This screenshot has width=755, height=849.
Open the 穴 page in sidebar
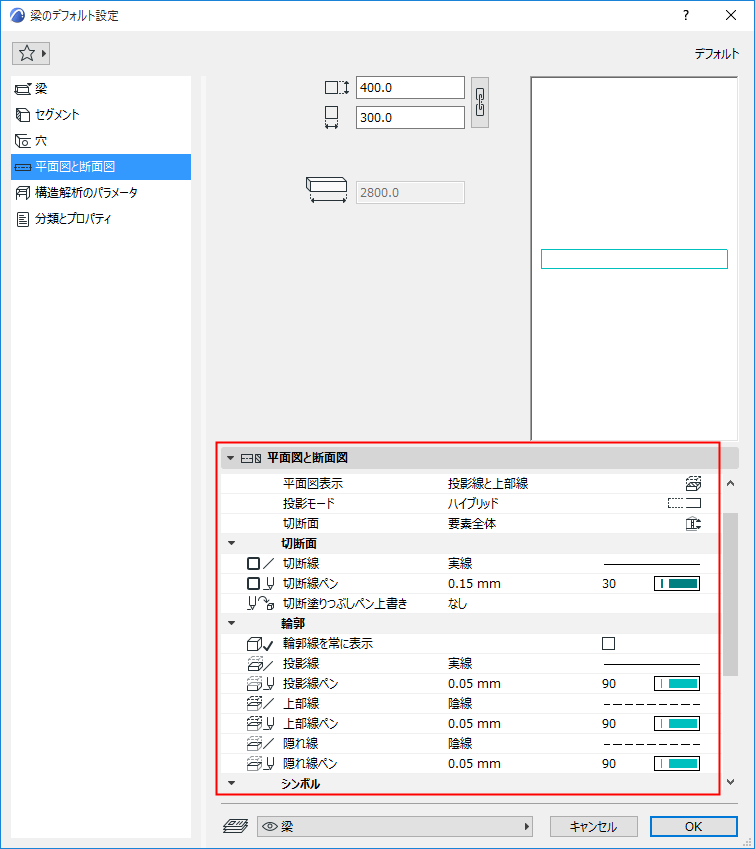[101, 141]
